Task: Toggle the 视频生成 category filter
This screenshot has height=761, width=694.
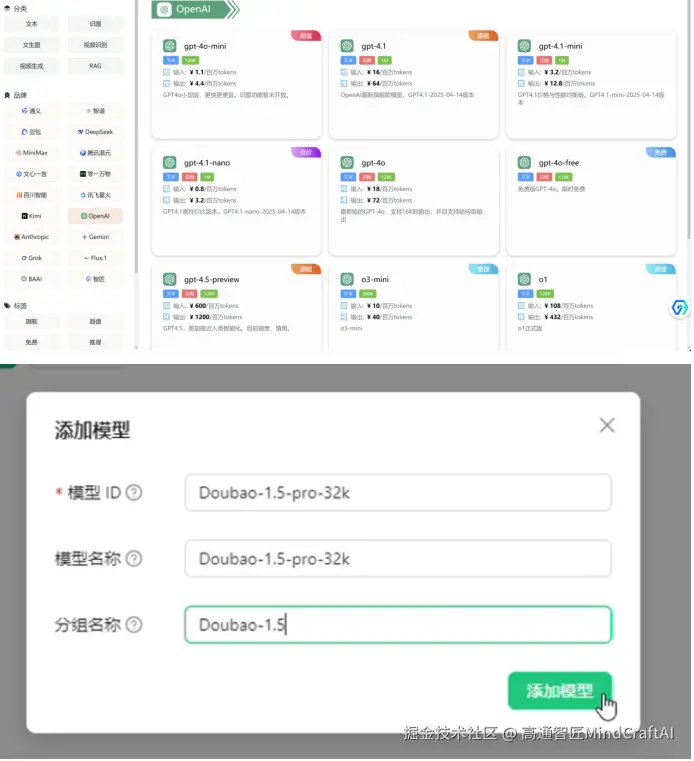Action: pyautogui.click(x=32, y=66)
